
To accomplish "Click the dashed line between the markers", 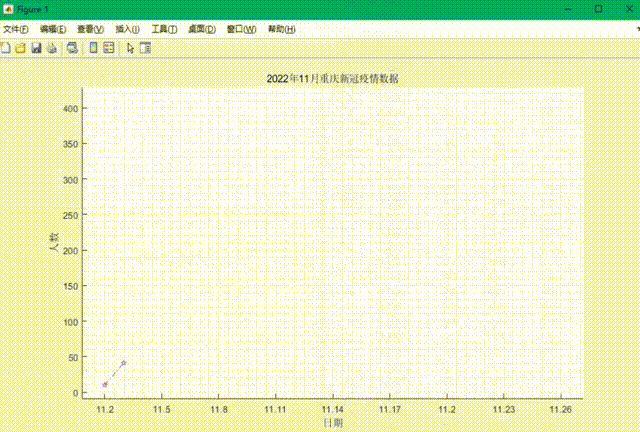I will point(114,374).
